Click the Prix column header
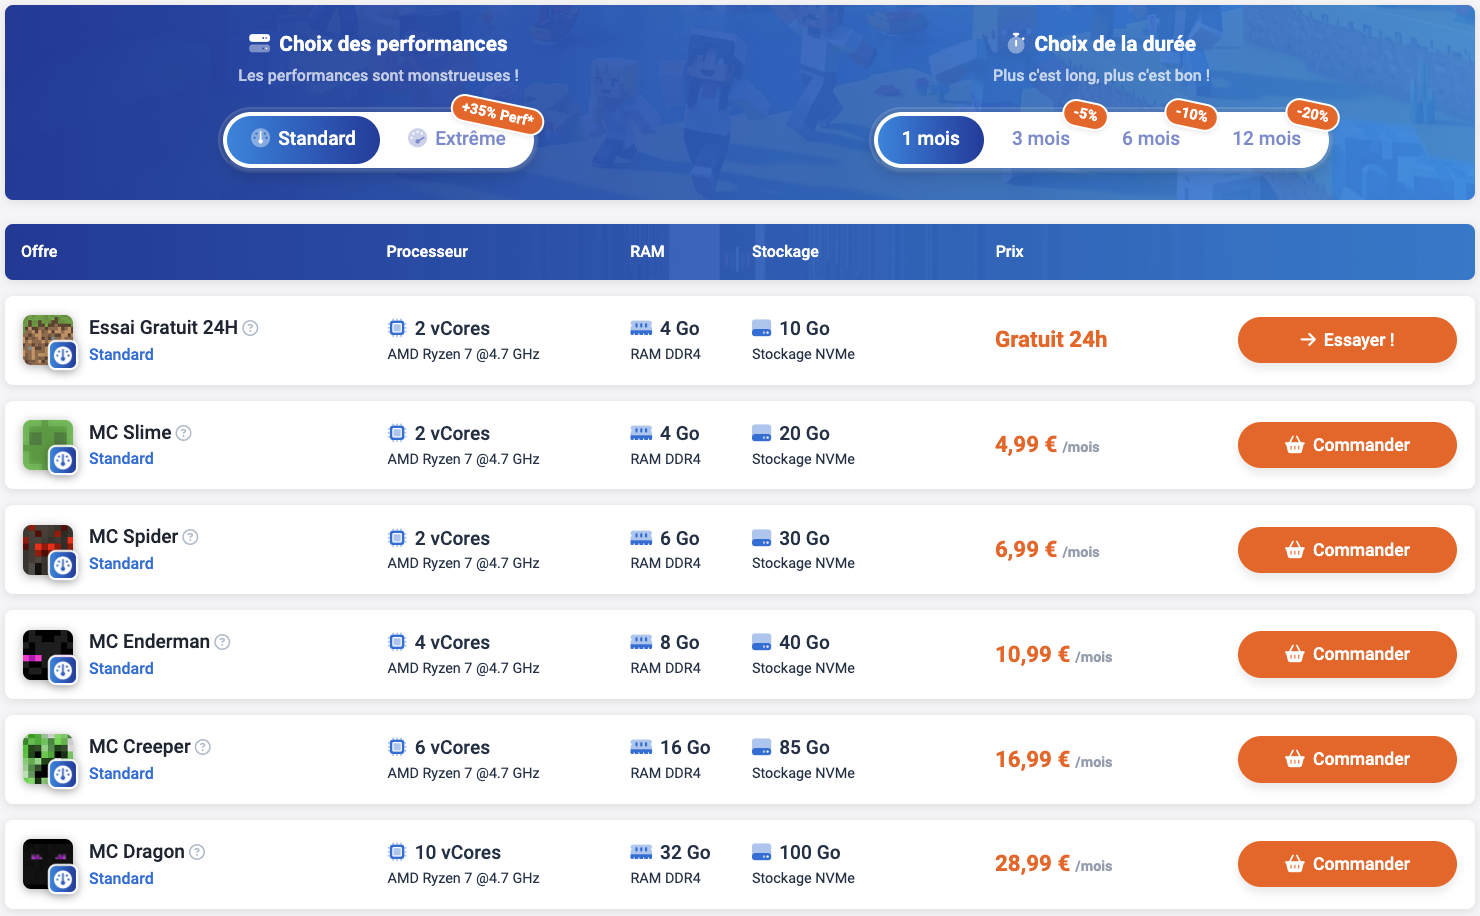The width and height of the screenshot is (1480, 916). 1009,252
